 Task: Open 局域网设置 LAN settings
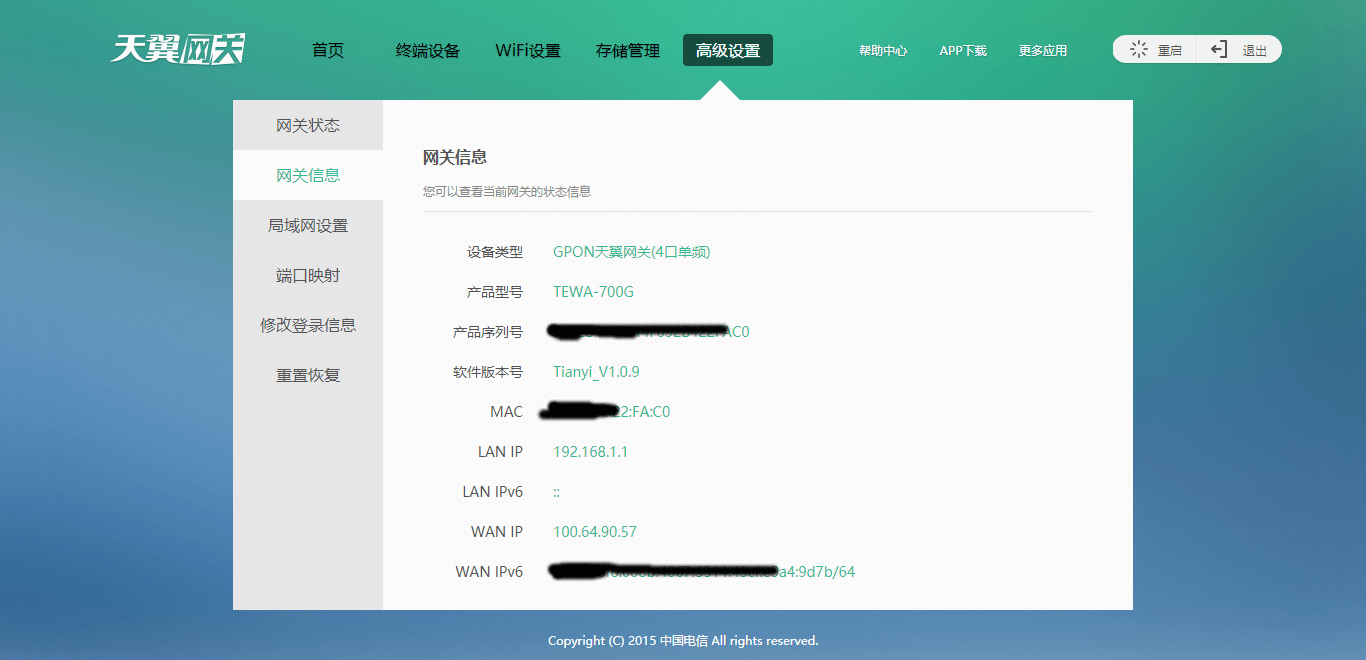click(x=306, y=225)
